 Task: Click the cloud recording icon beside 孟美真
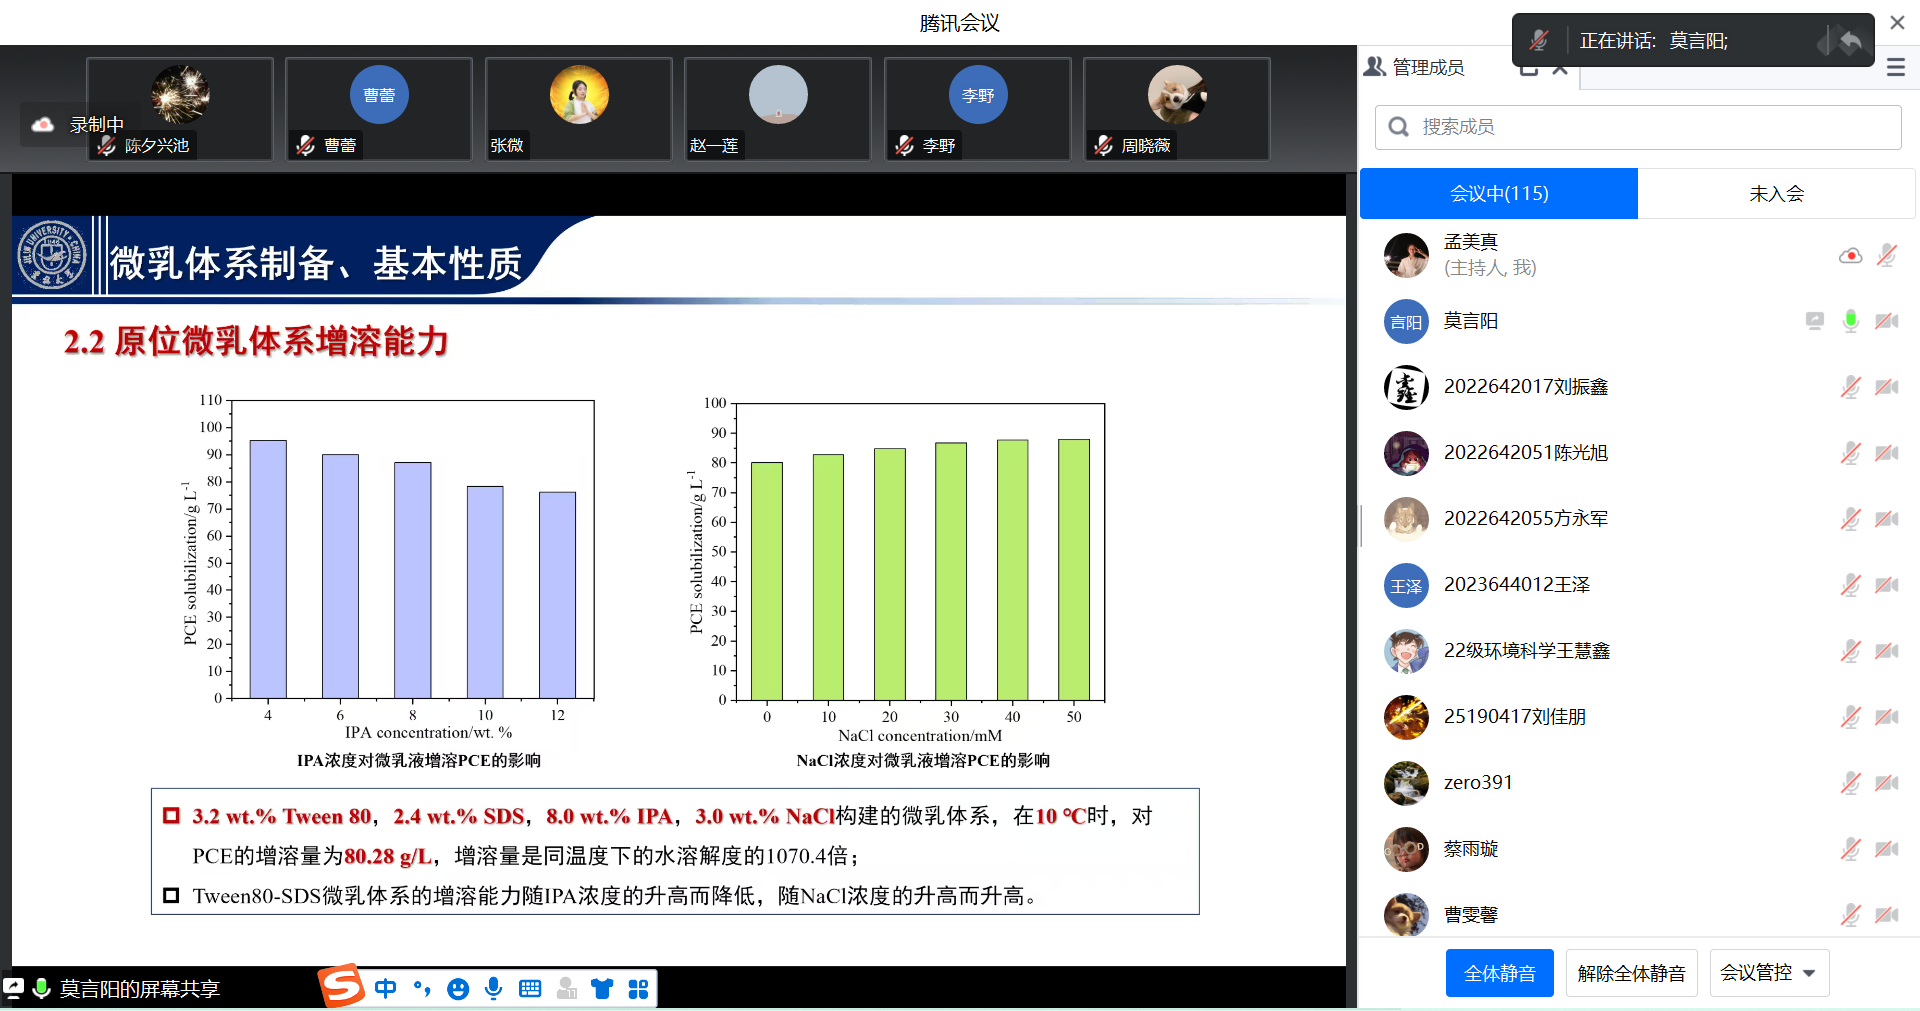click(1850, 256)
